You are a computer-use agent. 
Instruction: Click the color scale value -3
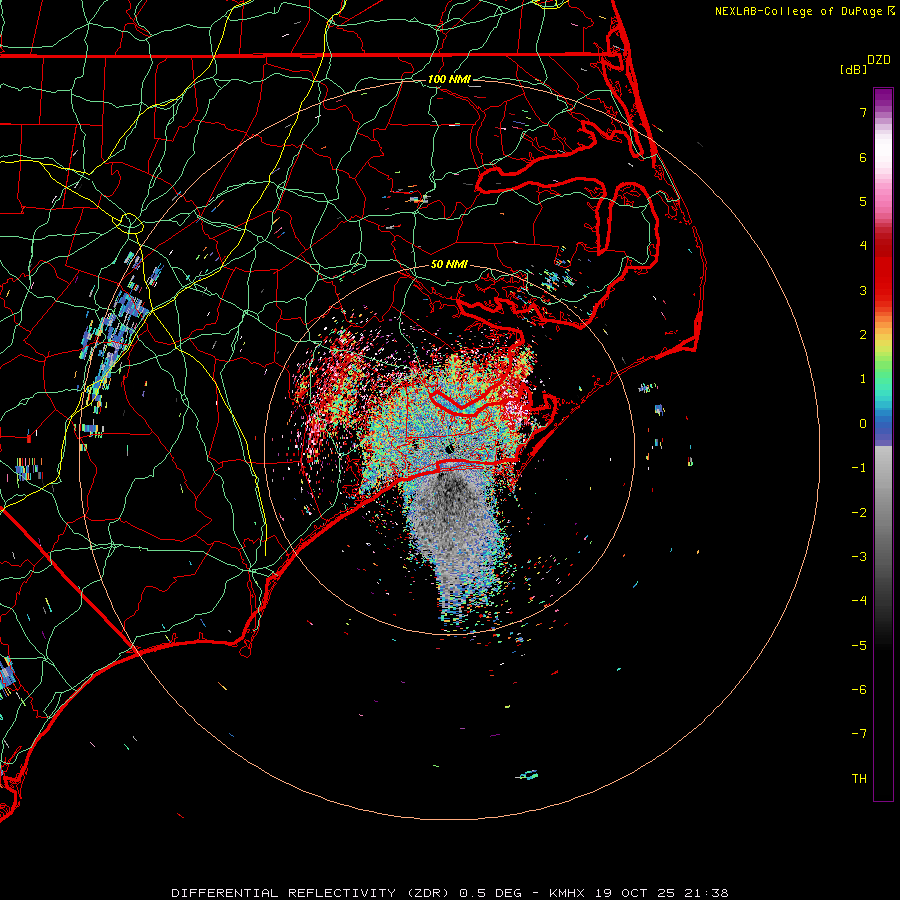859,557
